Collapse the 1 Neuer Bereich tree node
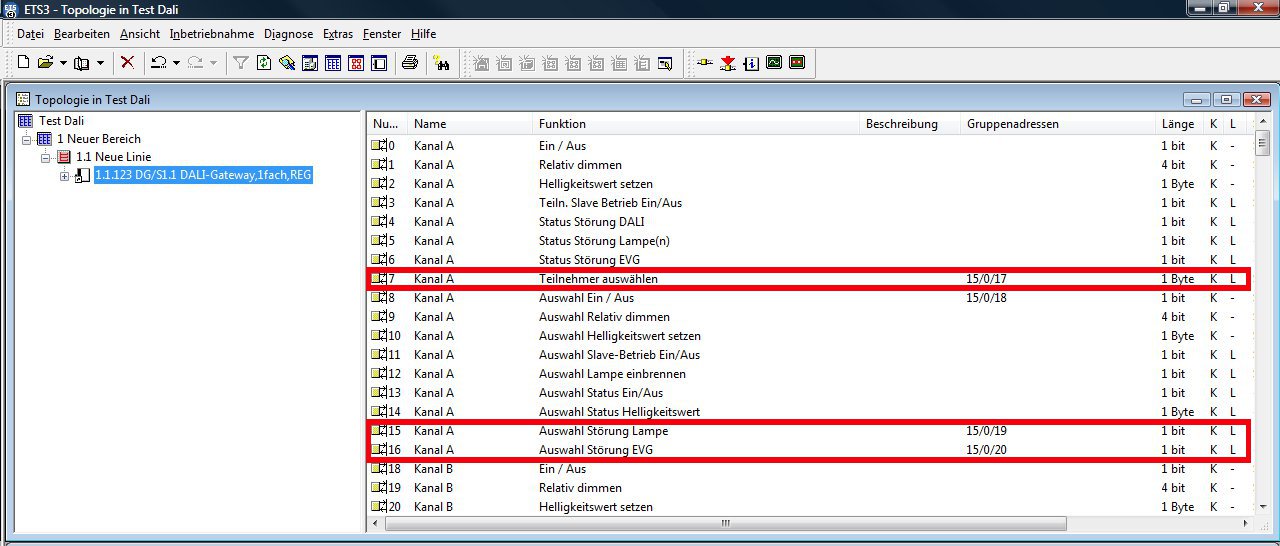1280x546 pixels. pos(27,139)
